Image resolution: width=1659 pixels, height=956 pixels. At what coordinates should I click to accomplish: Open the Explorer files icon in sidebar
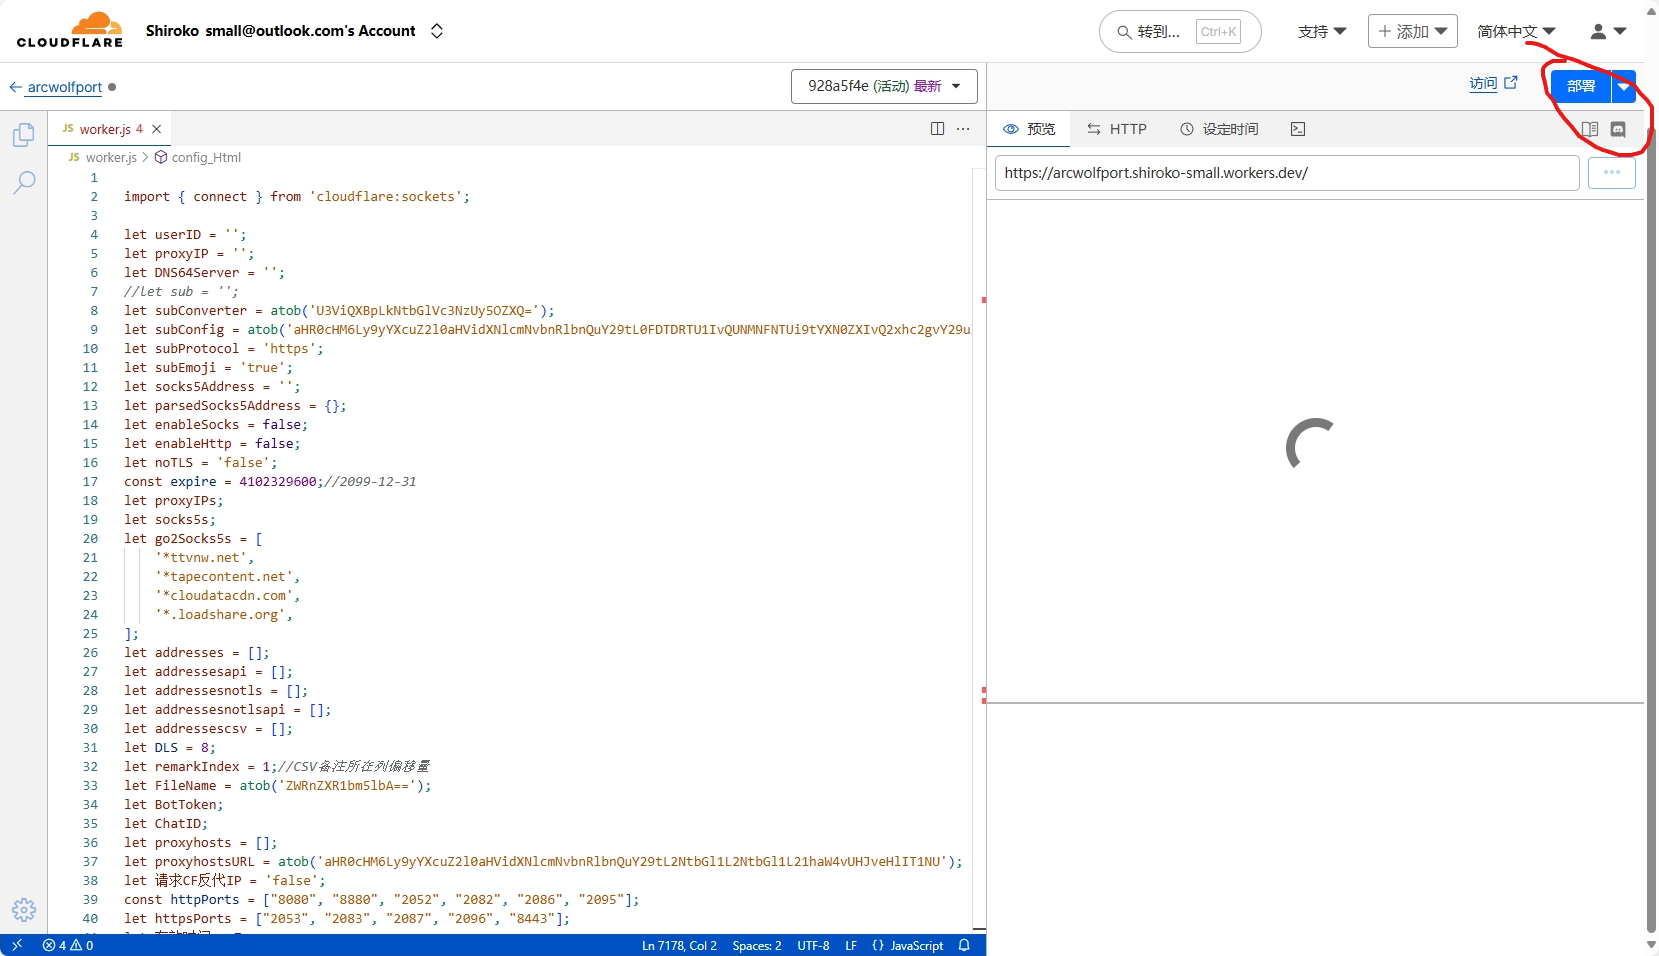24,135
